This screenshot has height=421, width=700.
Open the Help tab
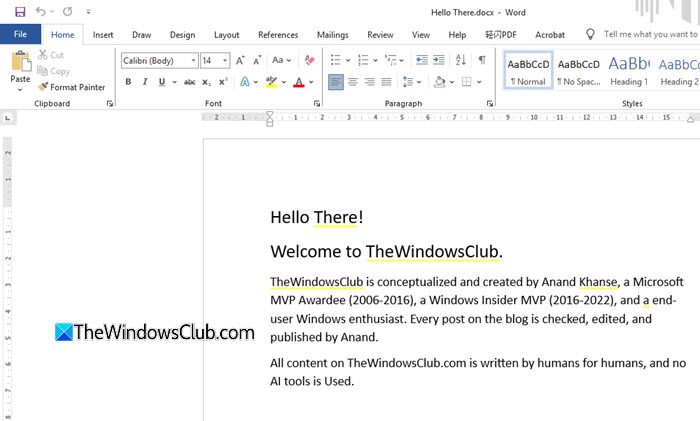click(x=457, y=35)
